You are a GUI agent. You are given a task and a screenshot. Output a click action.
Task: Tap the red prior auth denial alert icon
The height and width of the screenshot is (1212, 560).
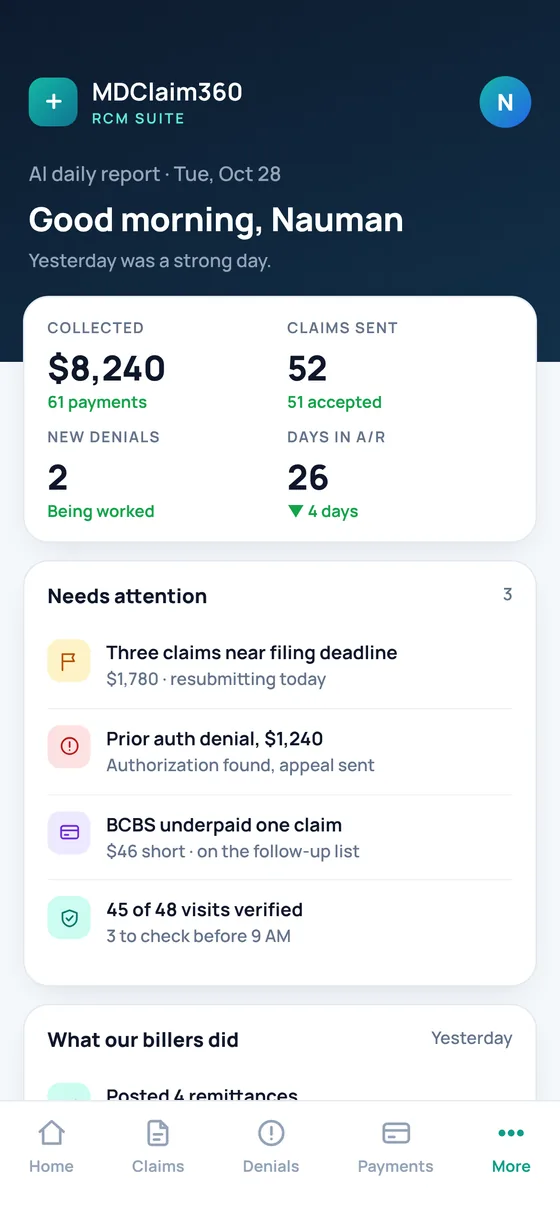click(69, 746)
